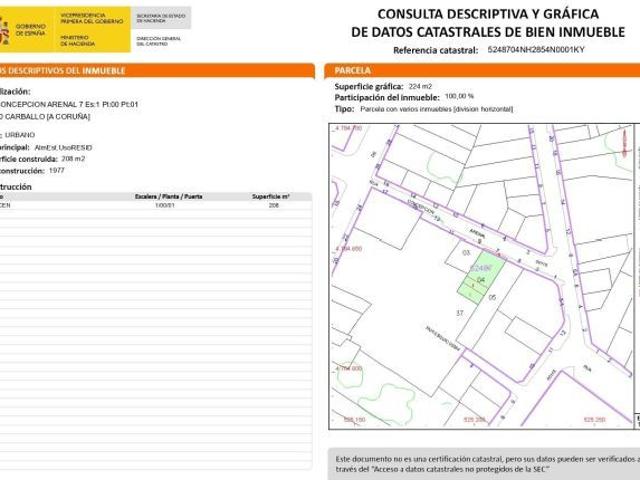The image size is (640, 480).
Task: Click parcel number 37 on map
Action: 460,313
